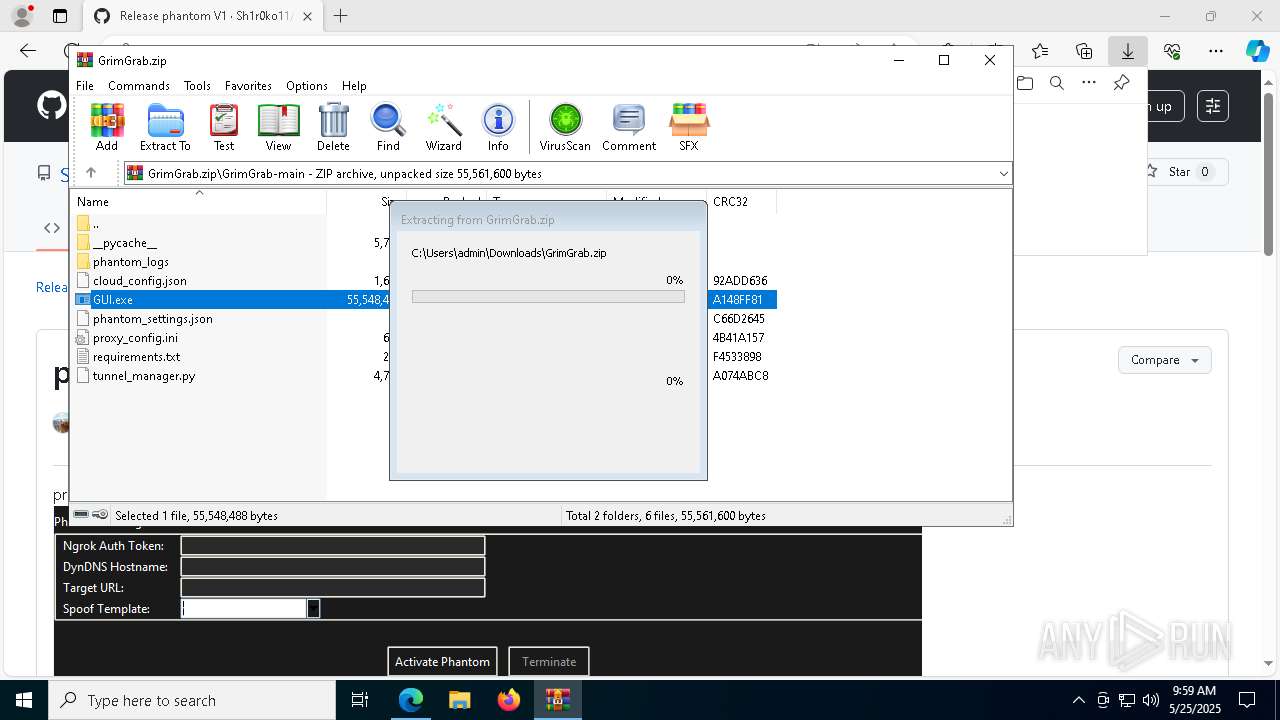Image resolution: width=1280 pixels, height=720 pixels.
Task: Click the View toolbar icon
Action: coord(278,127)
